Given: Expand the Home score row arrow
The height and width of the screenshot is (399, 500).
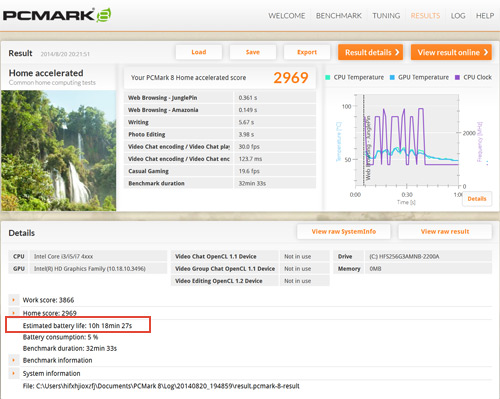Looking at the screenshot, I should coord(14,313).
